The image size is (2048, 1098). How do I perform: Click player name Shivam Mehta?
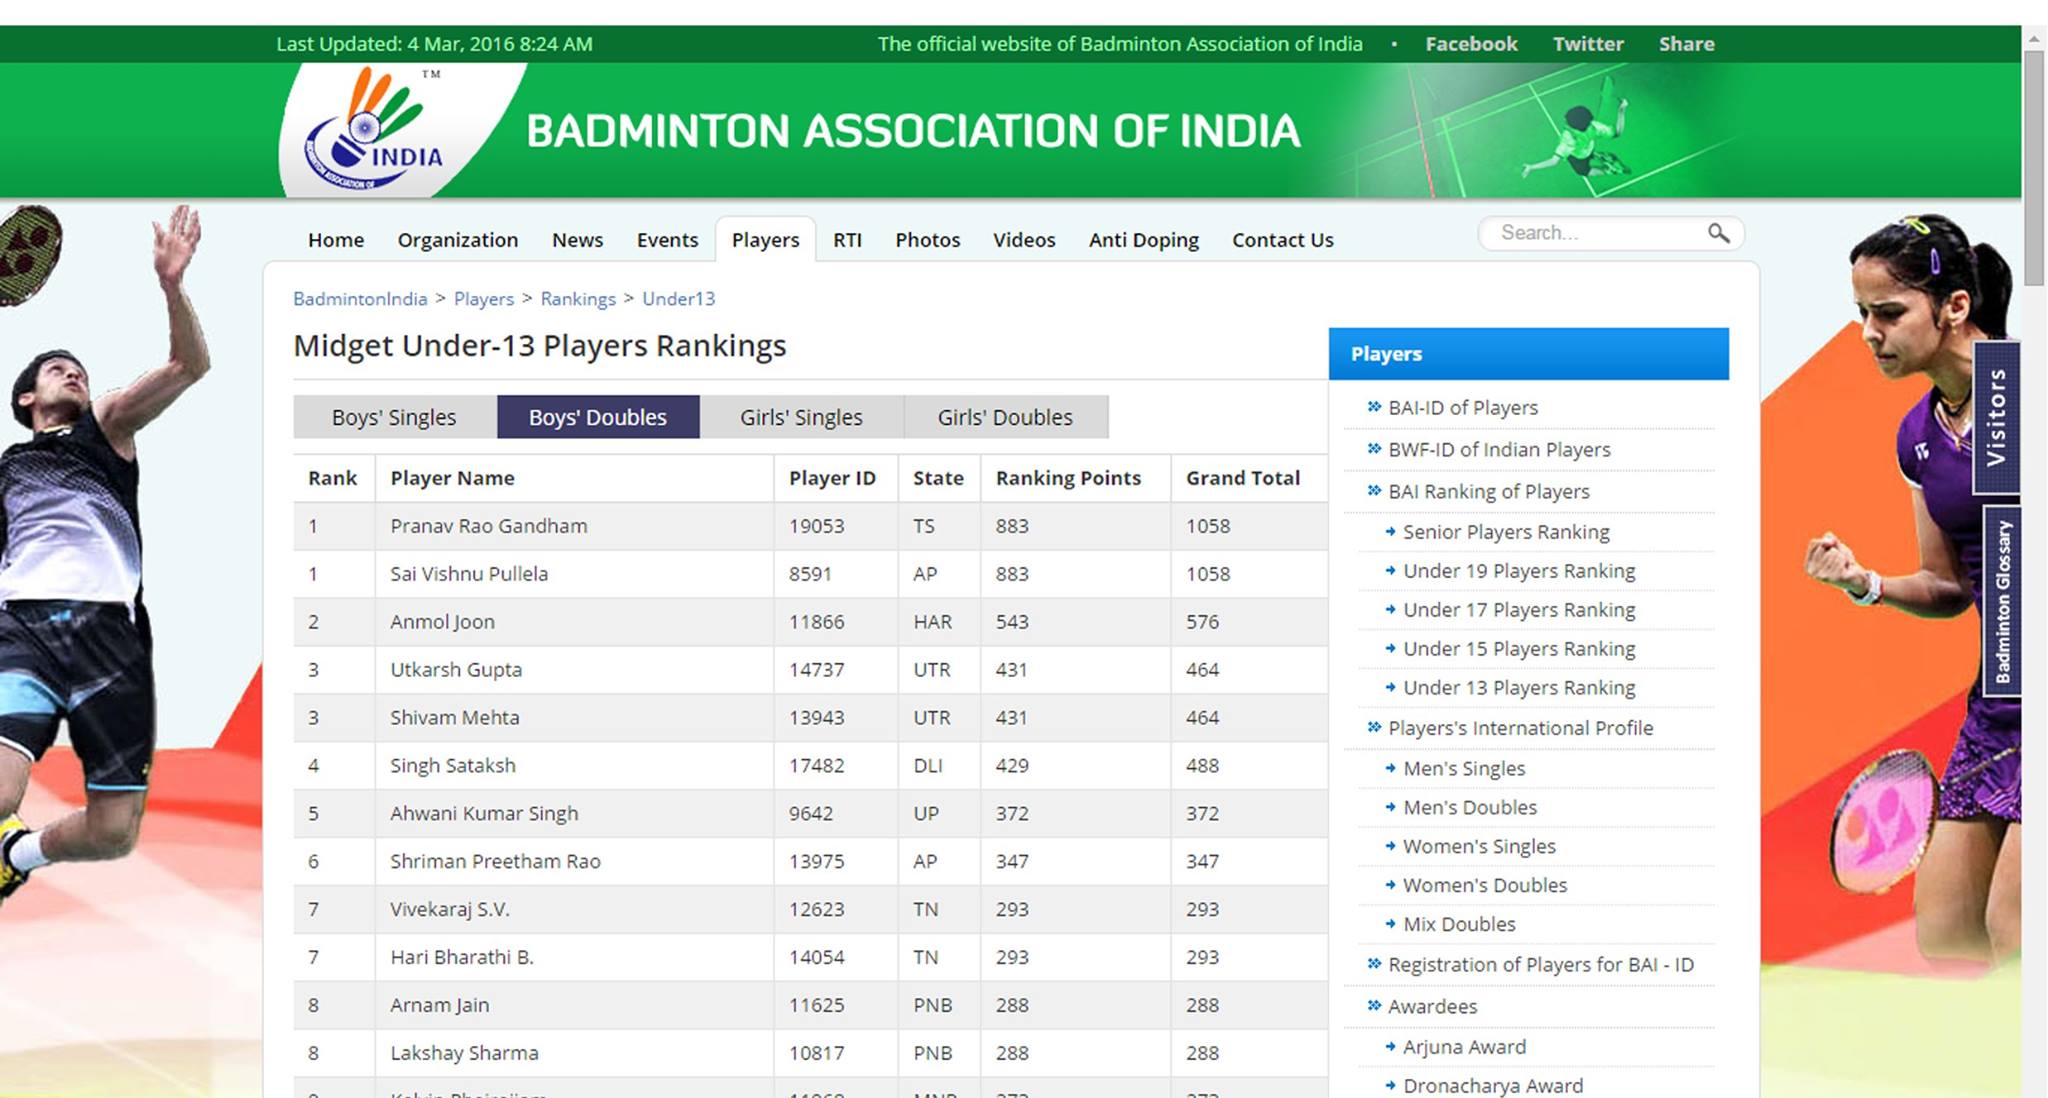455,718
